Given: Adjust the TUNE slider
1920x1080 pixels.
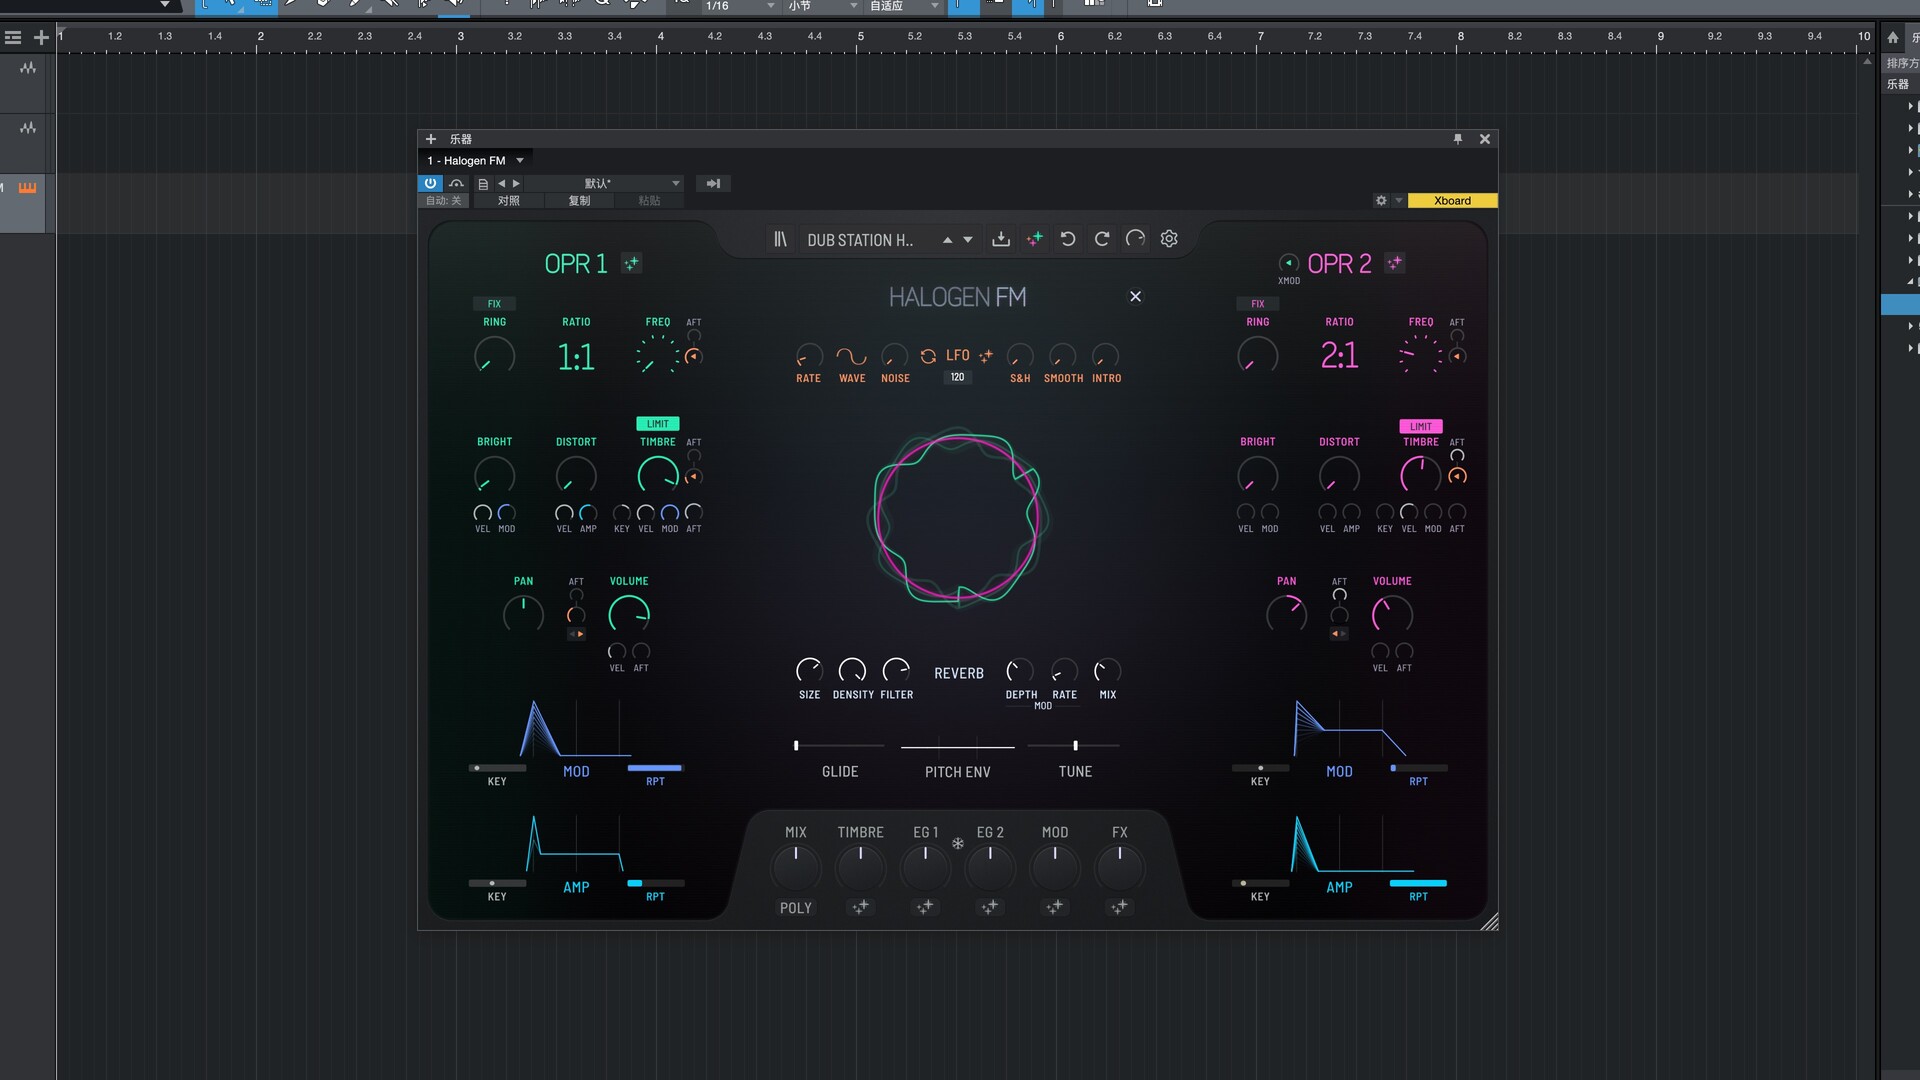Looking at the screenshot, I should click(x=1075, y=746).
